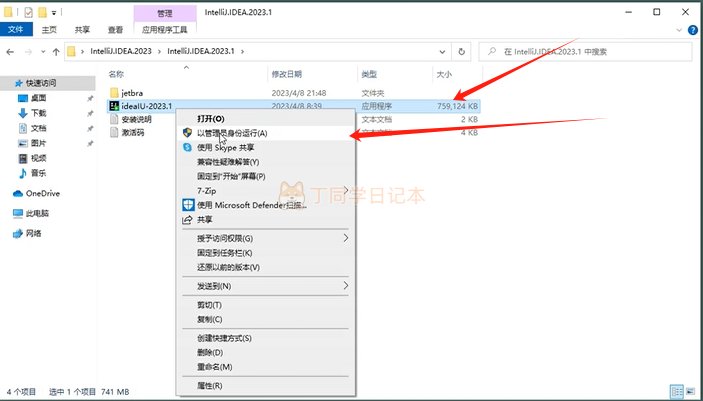Image resolution: width=703 pixels, height=401 pixels.
Task: Choose 重命名(M) in the context menu
Action: [265, 367]
